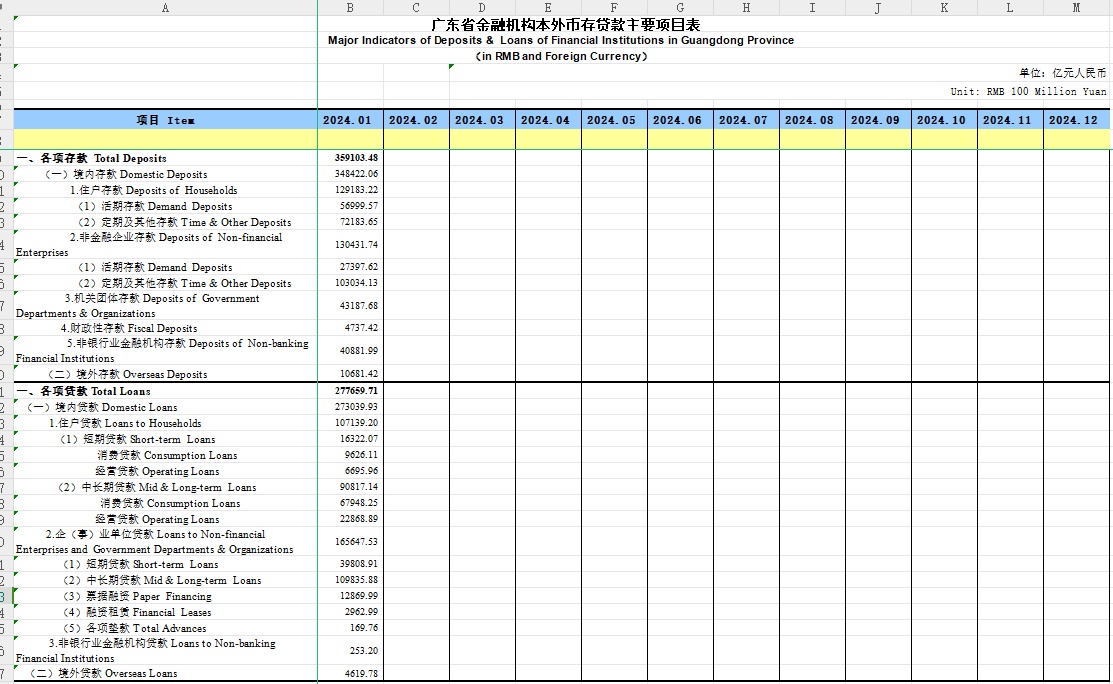Select the Deposits of Households value 129183.22

coord(356,190)
